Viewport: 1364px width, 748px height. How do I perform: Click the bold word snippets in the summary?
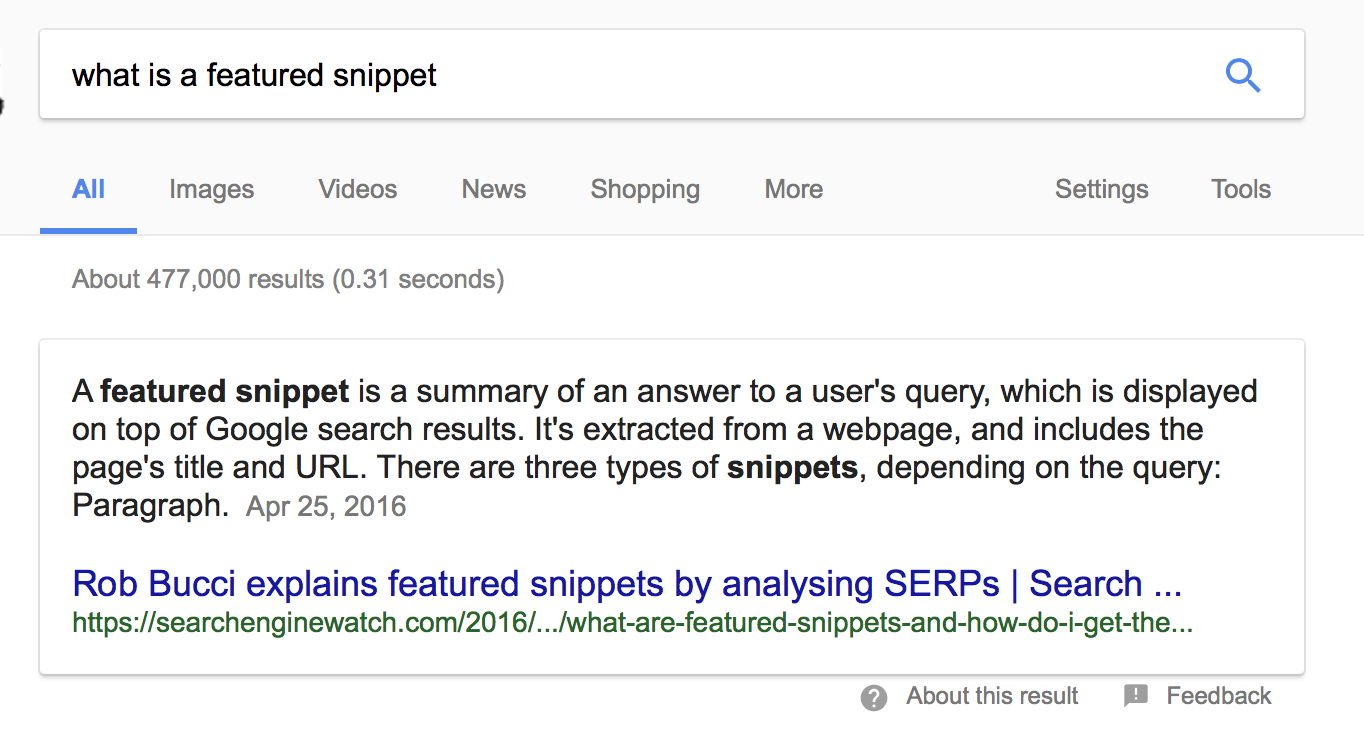pos(793,468)
